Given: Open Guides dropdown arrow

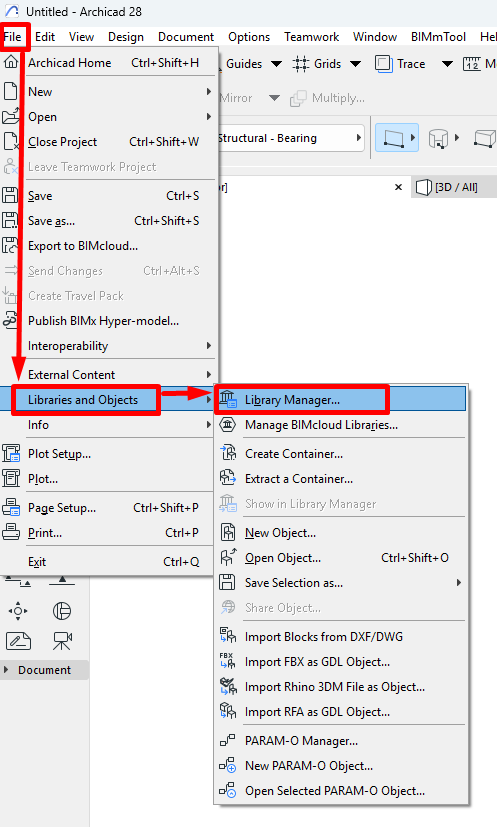Looking at the screenshot, I should point(276,64).
